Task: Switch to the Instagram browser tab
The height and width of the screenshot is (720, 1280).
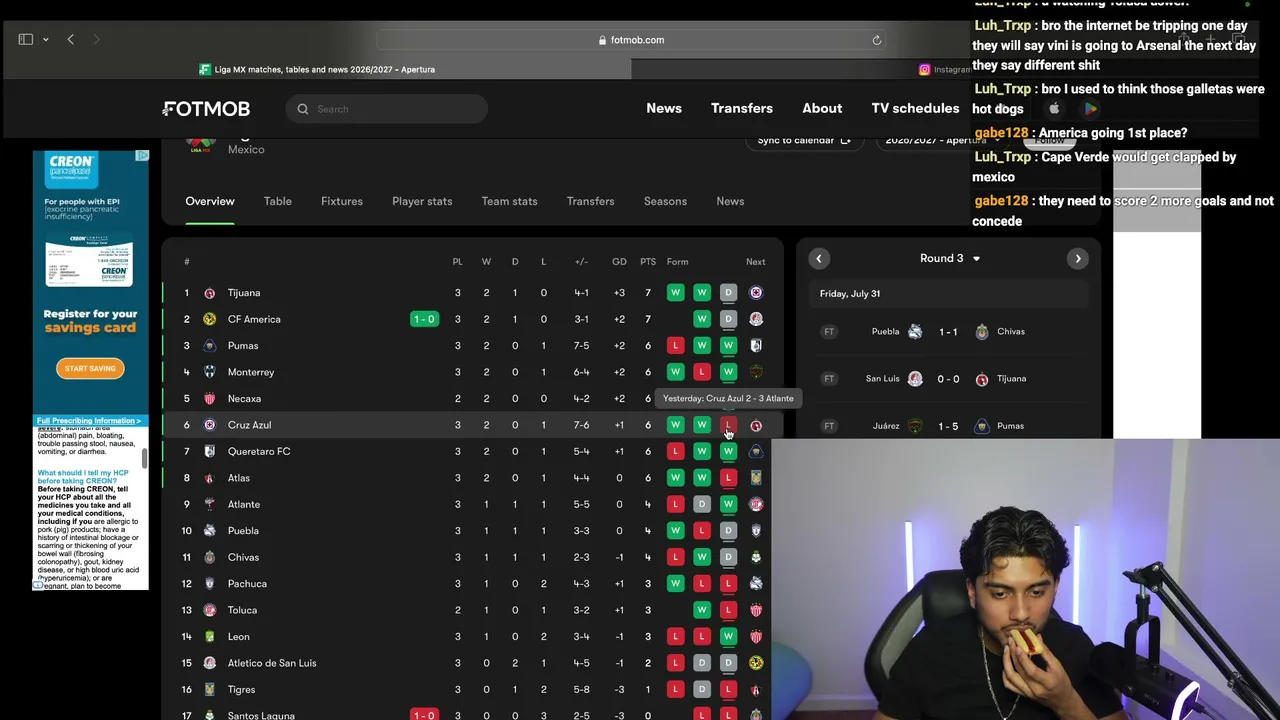Action: 945,69
